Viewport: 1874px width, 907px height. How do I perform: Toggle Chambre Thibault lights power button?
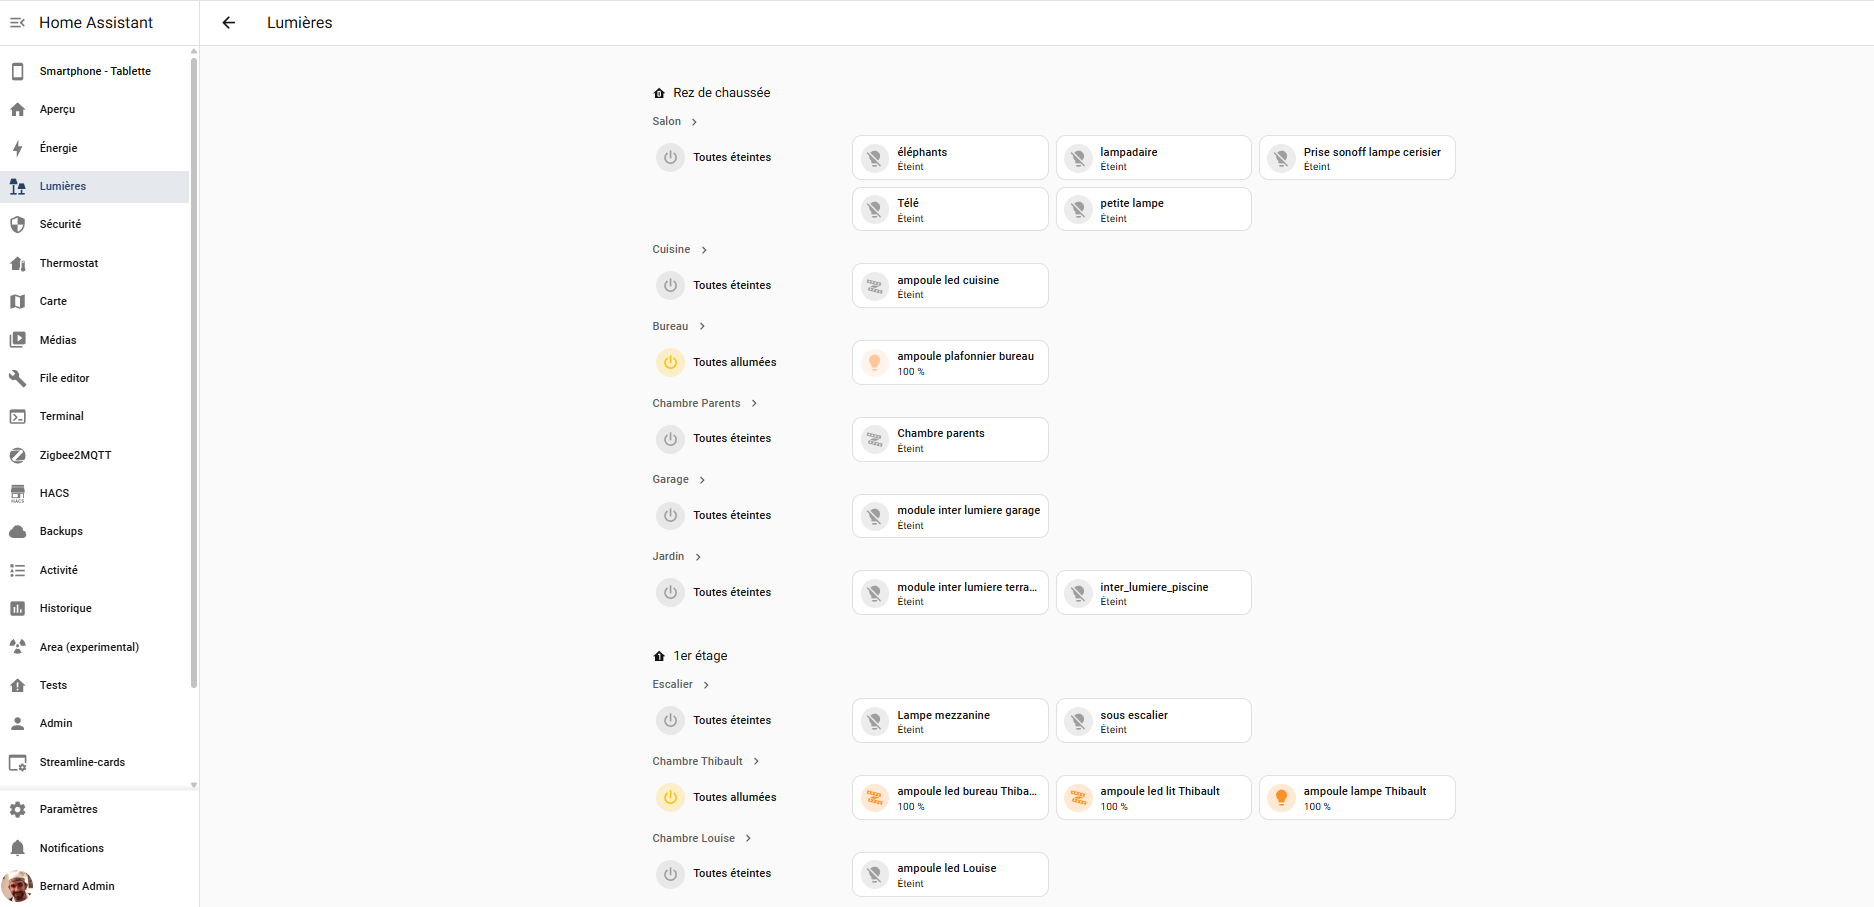tap(670, 798)
